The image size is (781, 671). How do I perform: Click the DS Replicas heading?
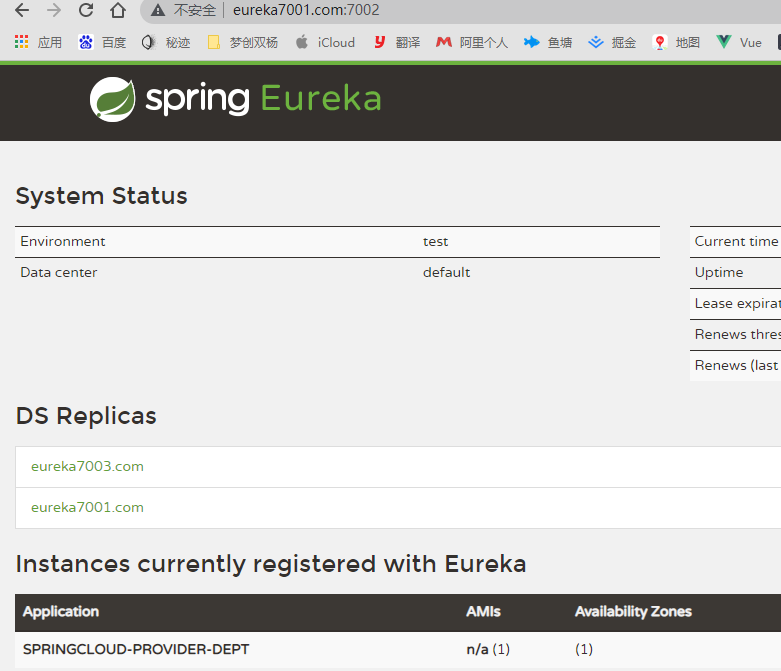[x=86, y=416]
